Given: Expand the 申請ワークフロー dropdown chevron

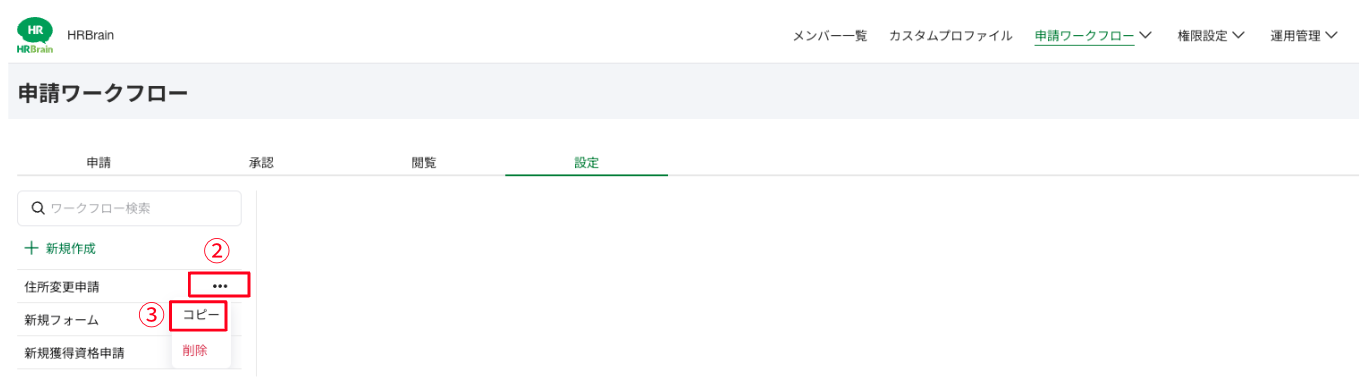Looking at the screenshot, I should pos(1145,35).
